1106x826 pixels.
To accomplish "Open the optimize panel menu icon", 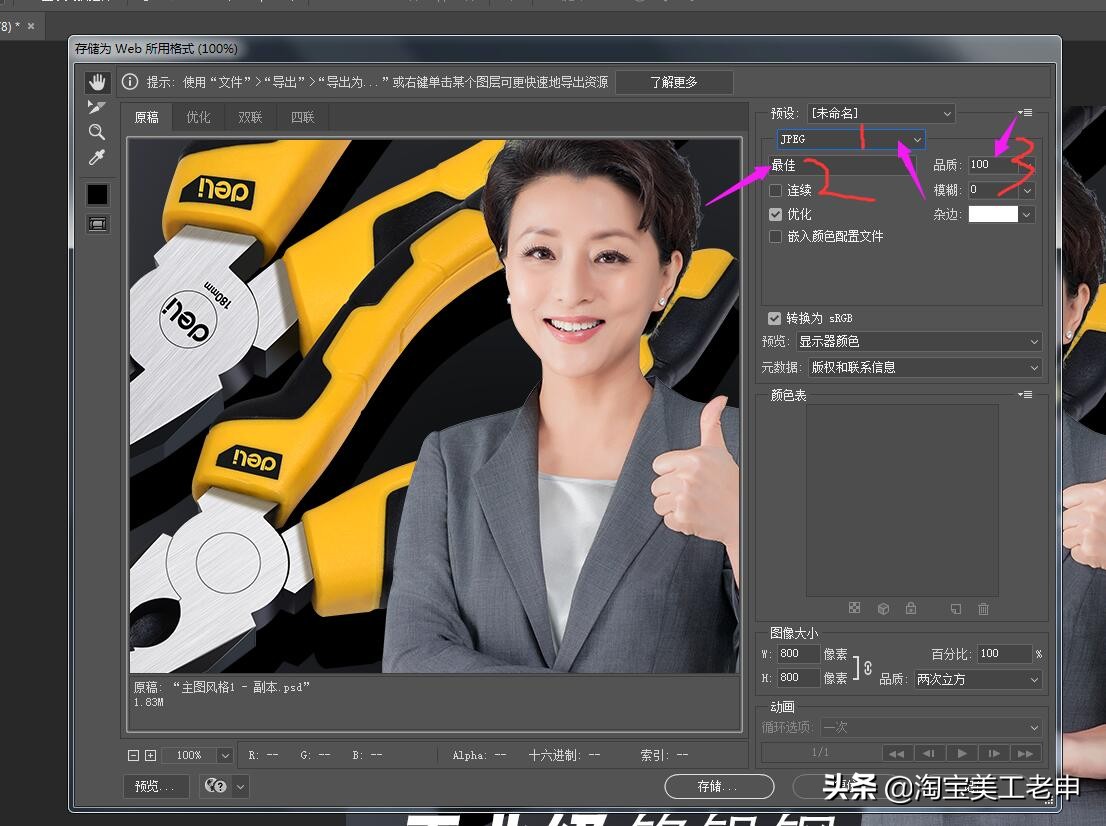I will pos(1024,112).
